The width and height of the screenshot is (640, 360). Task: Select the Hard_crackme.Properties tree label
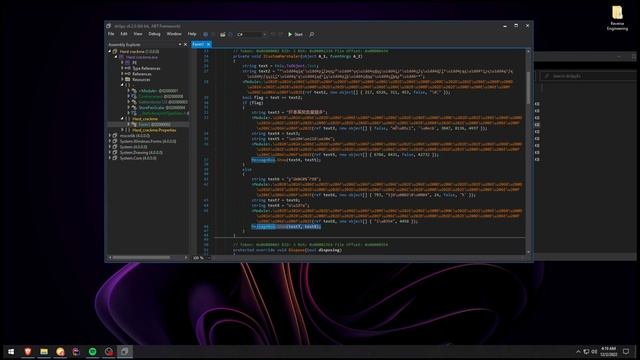click(x=154, y=130)
